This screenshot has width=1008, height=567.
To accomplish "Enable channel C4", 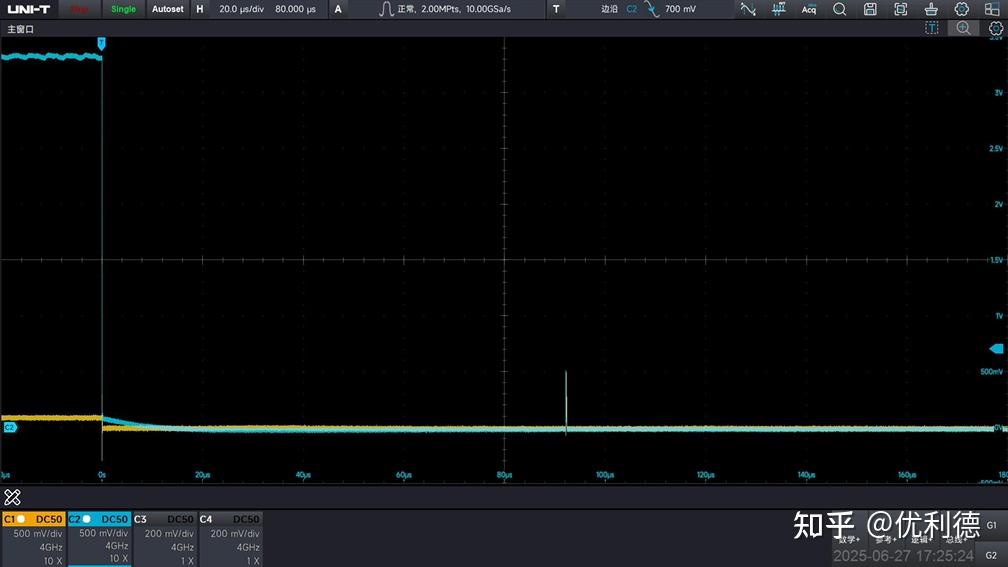I will 230,519.
